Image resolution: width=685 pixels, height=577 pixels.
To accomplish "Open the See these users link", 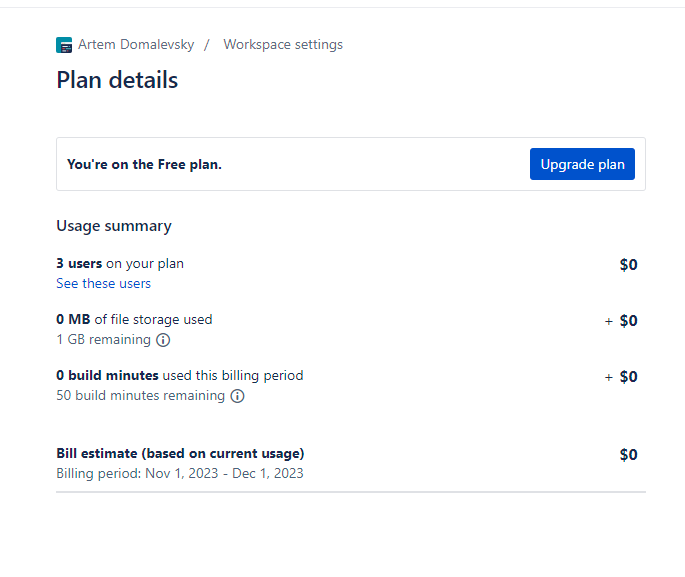I will click(x=103, y=283).
